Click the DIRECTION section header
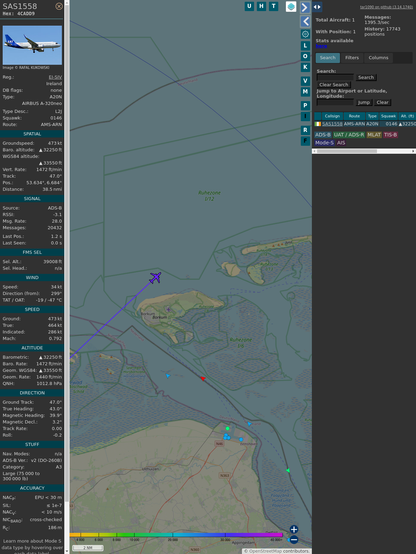Image resolution: width=416 pixels, height=554 pixels. 32,393
